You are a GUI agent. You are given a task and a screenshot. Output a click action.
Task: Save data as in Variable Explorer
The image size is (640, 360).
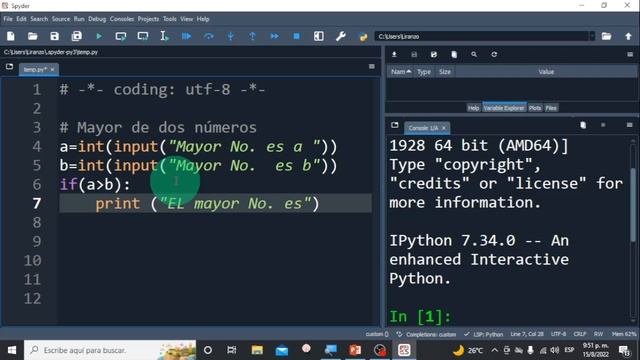coord(434,54)
